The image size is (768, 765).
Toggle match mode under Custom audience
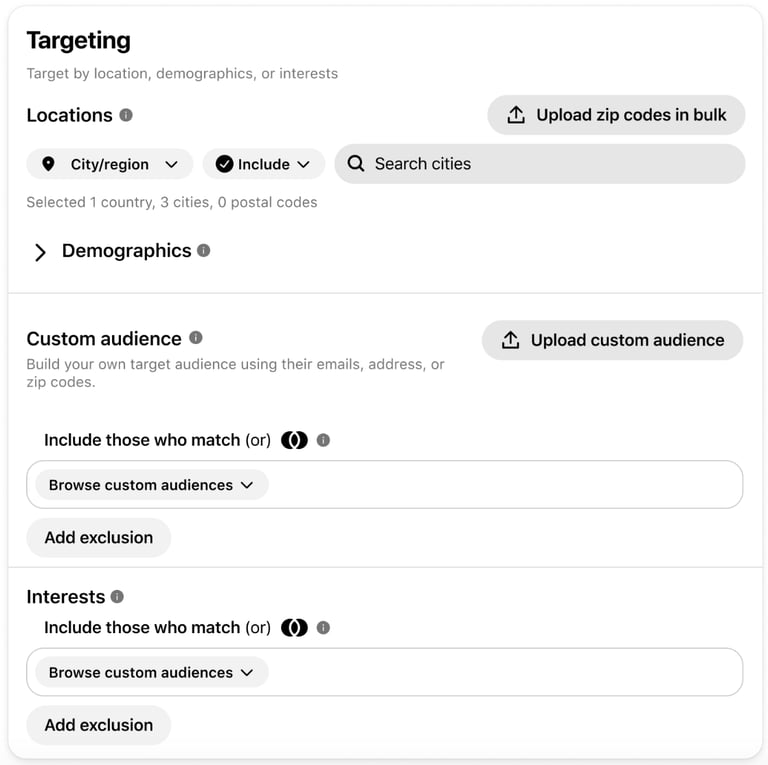coord(294,440)
